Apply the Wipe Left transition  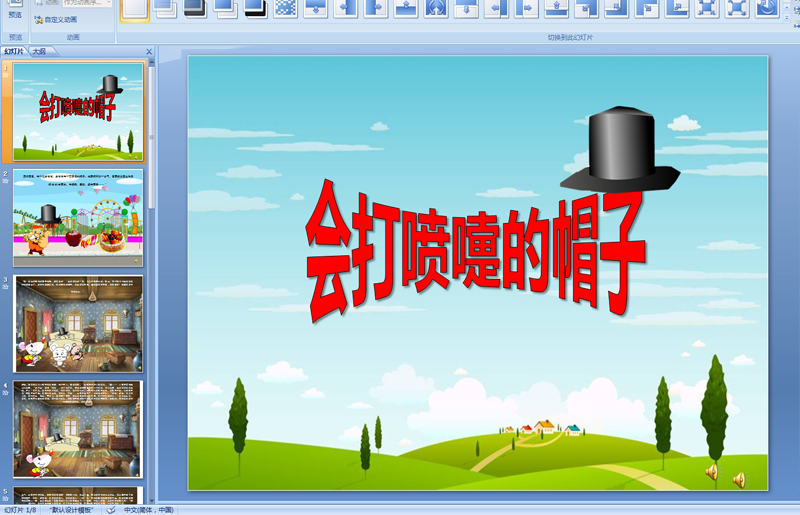coord(346,8)
